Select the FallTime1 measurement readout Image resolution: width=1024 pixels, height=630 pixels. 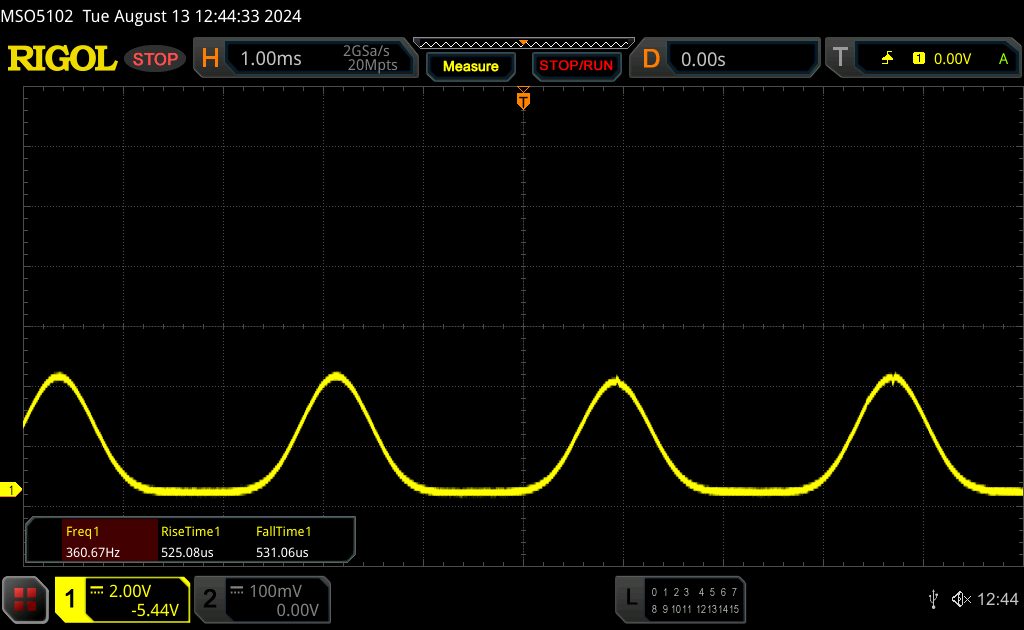pyautogui.click(x=284, y=541)
